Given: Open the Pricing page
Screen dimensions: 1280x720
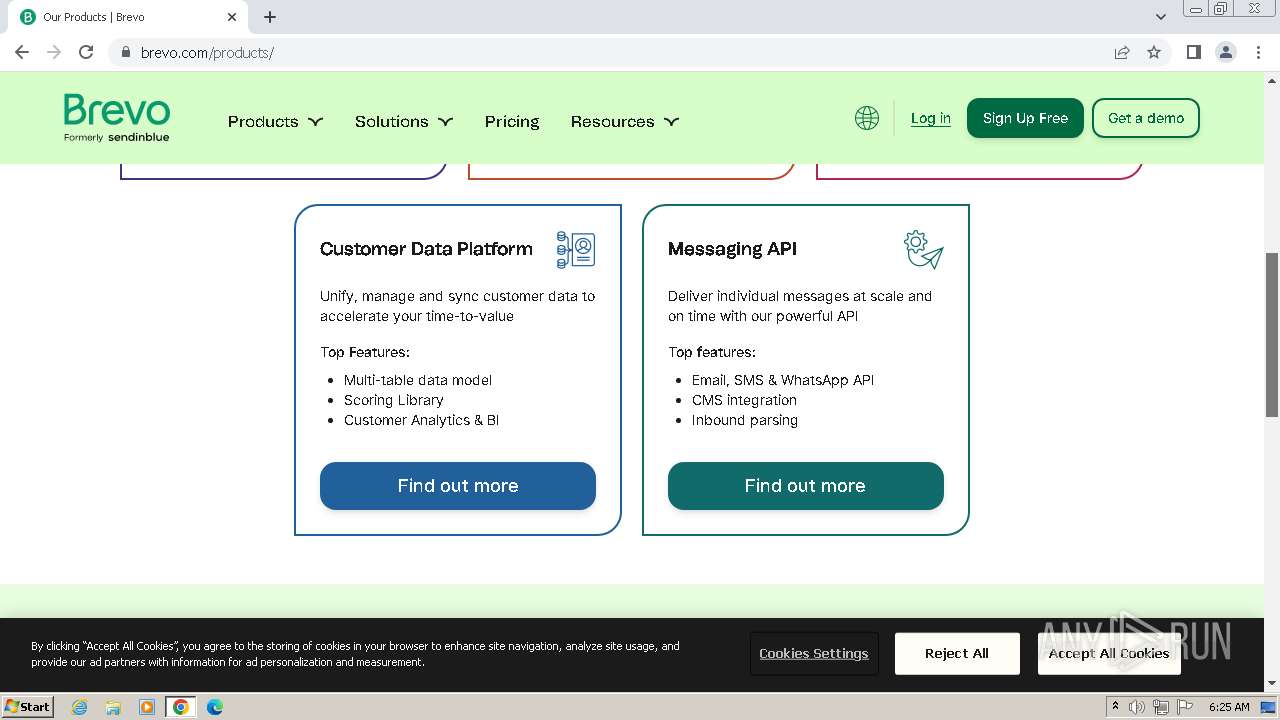Looking at the screenshot, I should [512, 121].
